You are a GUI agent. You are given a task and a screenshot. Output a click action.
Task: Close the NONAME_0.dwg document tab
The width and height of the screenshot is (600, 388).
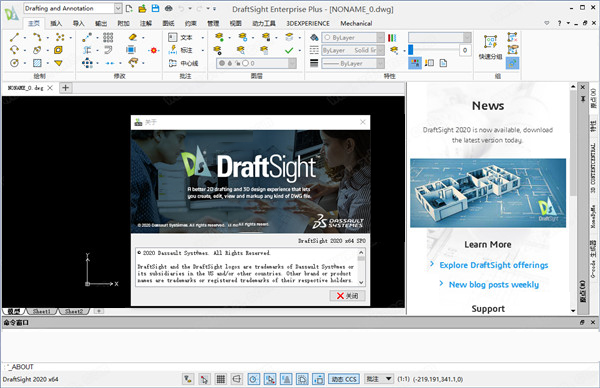(50, 88)
